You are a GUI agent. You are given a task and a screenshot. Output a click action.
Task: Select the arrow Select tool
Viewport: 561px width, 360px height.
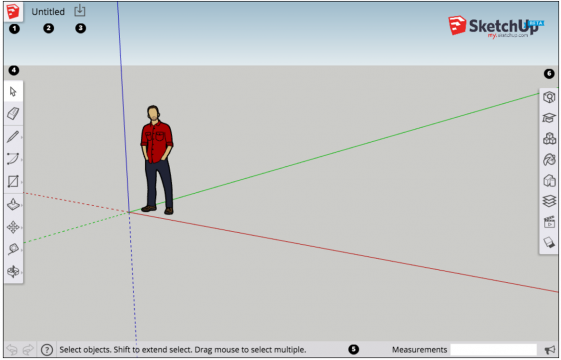tap(13, 92)
